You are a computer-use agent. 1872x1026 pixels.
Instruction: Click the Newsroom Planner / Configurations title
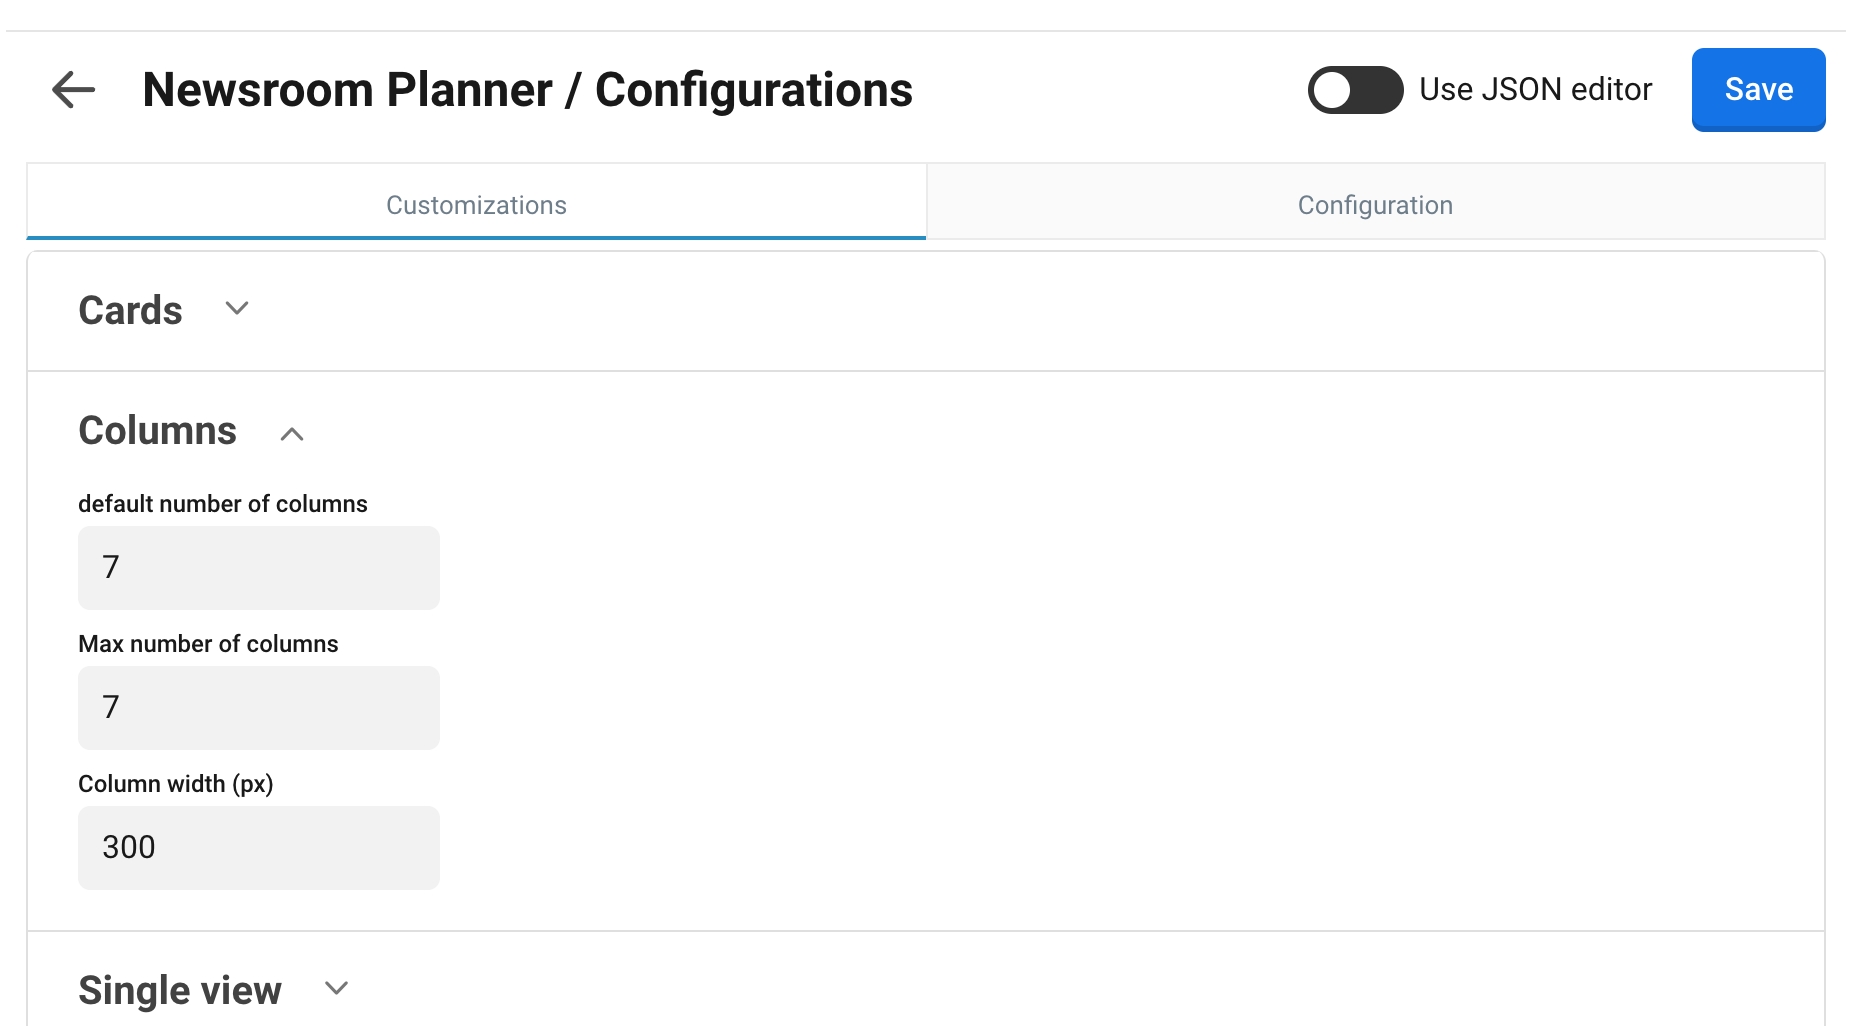pos(527,90)
